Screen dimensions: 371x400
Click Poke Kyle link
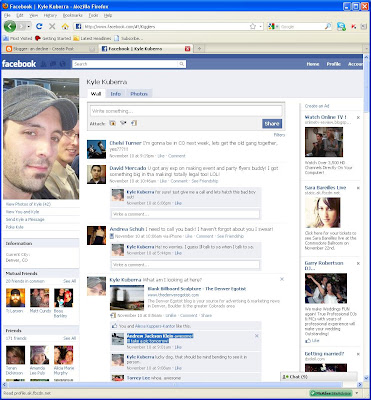tap(15, 227)
